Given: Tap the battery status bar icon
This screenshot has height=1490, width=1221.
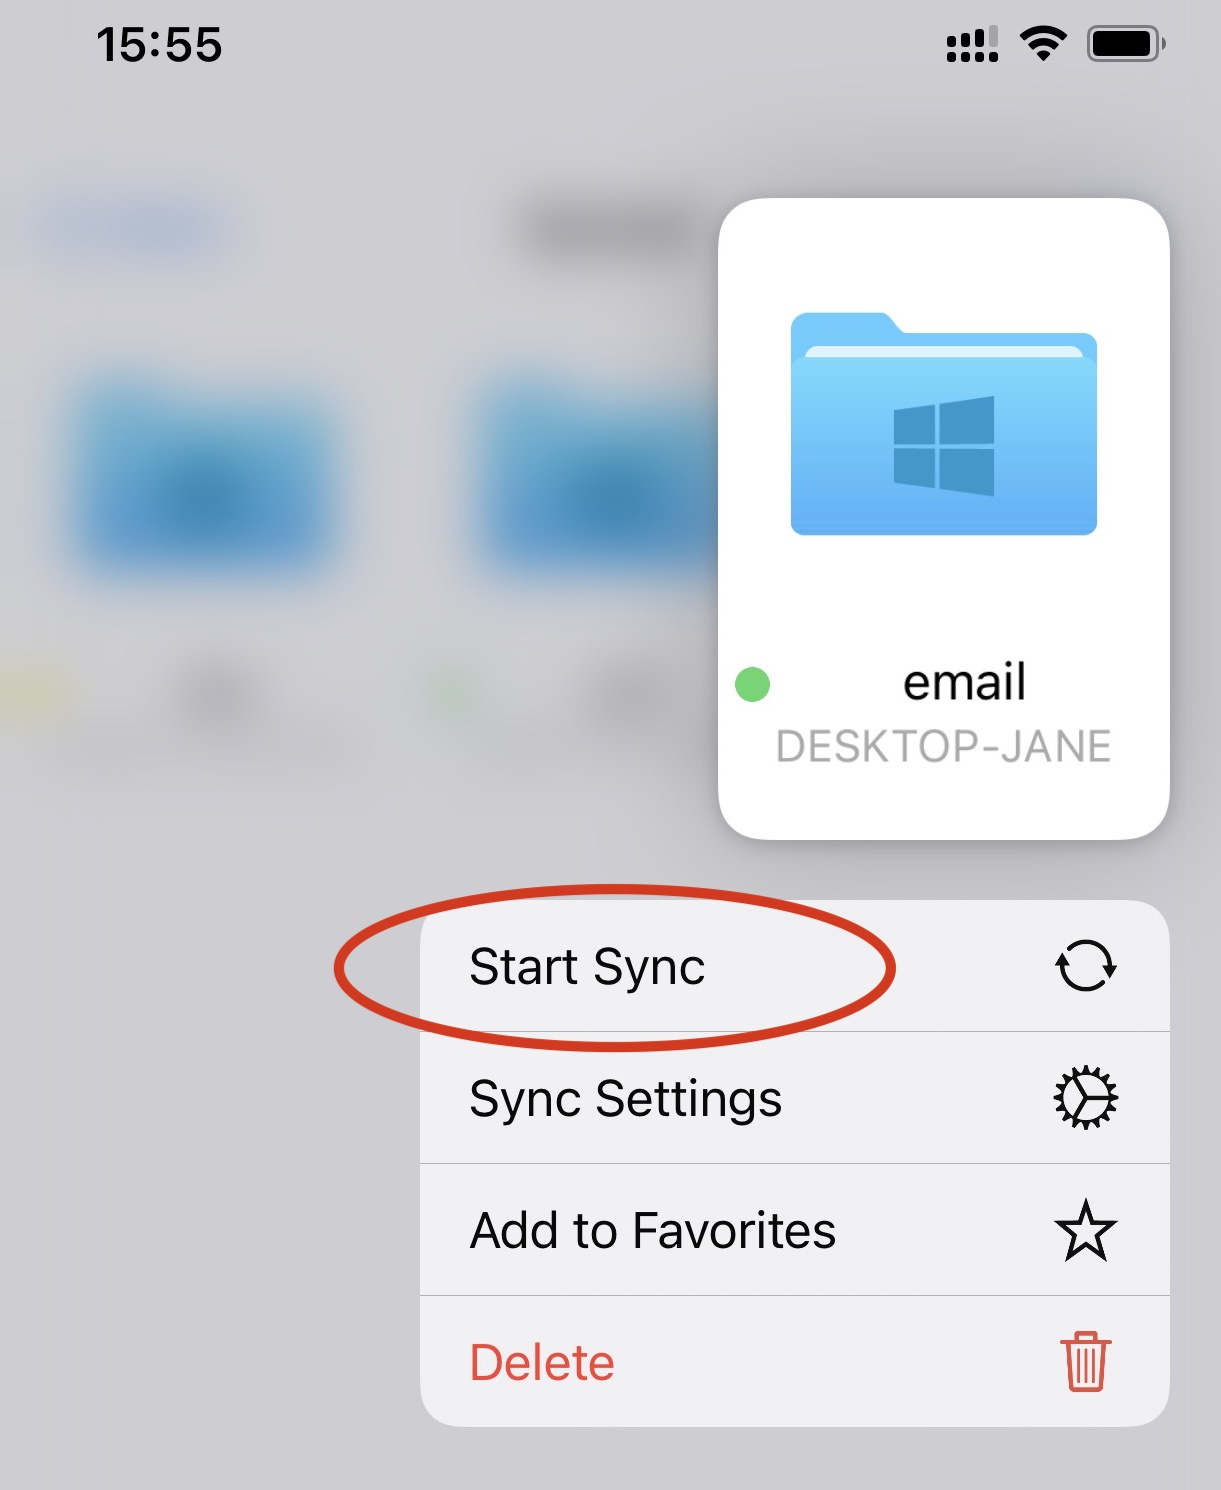Looking at the screenshot, I should point(1126,44).
